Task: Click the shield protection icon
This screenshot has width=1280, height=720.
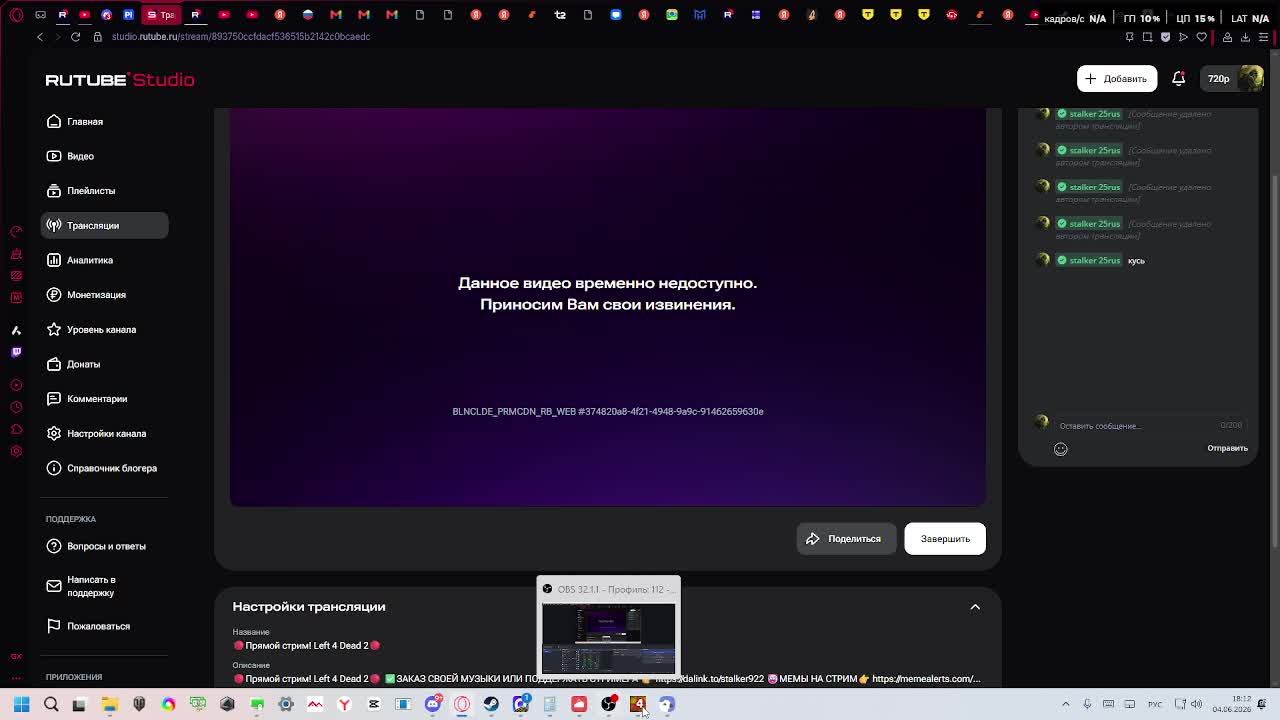Action: click(1165, 37)
